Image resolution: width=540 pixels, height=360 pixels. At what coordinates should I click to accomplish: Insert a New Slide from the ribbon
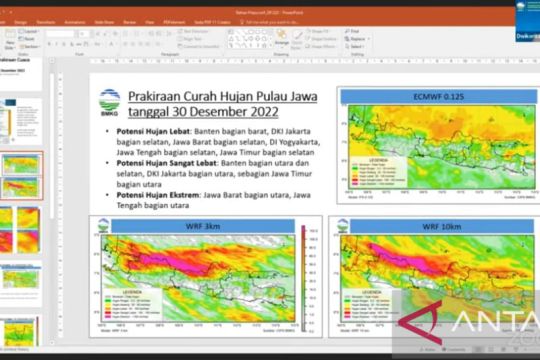pyautogui.click(x=10, y=40)
